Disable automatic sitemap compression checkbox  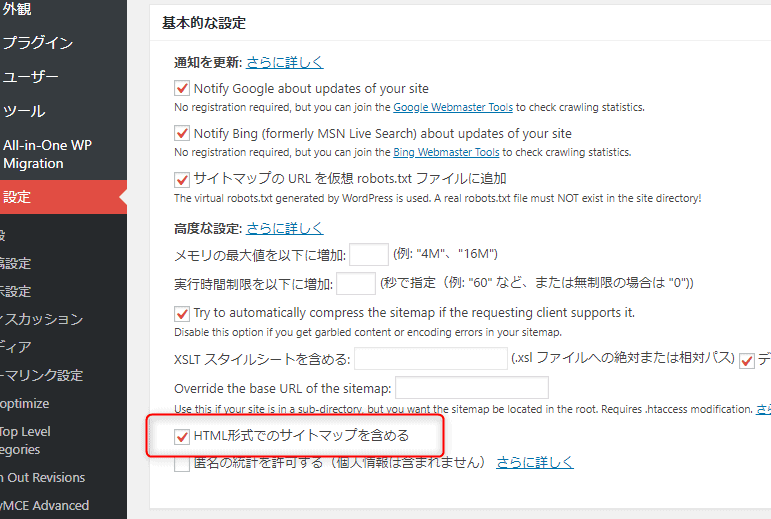(x=182, y=313)
